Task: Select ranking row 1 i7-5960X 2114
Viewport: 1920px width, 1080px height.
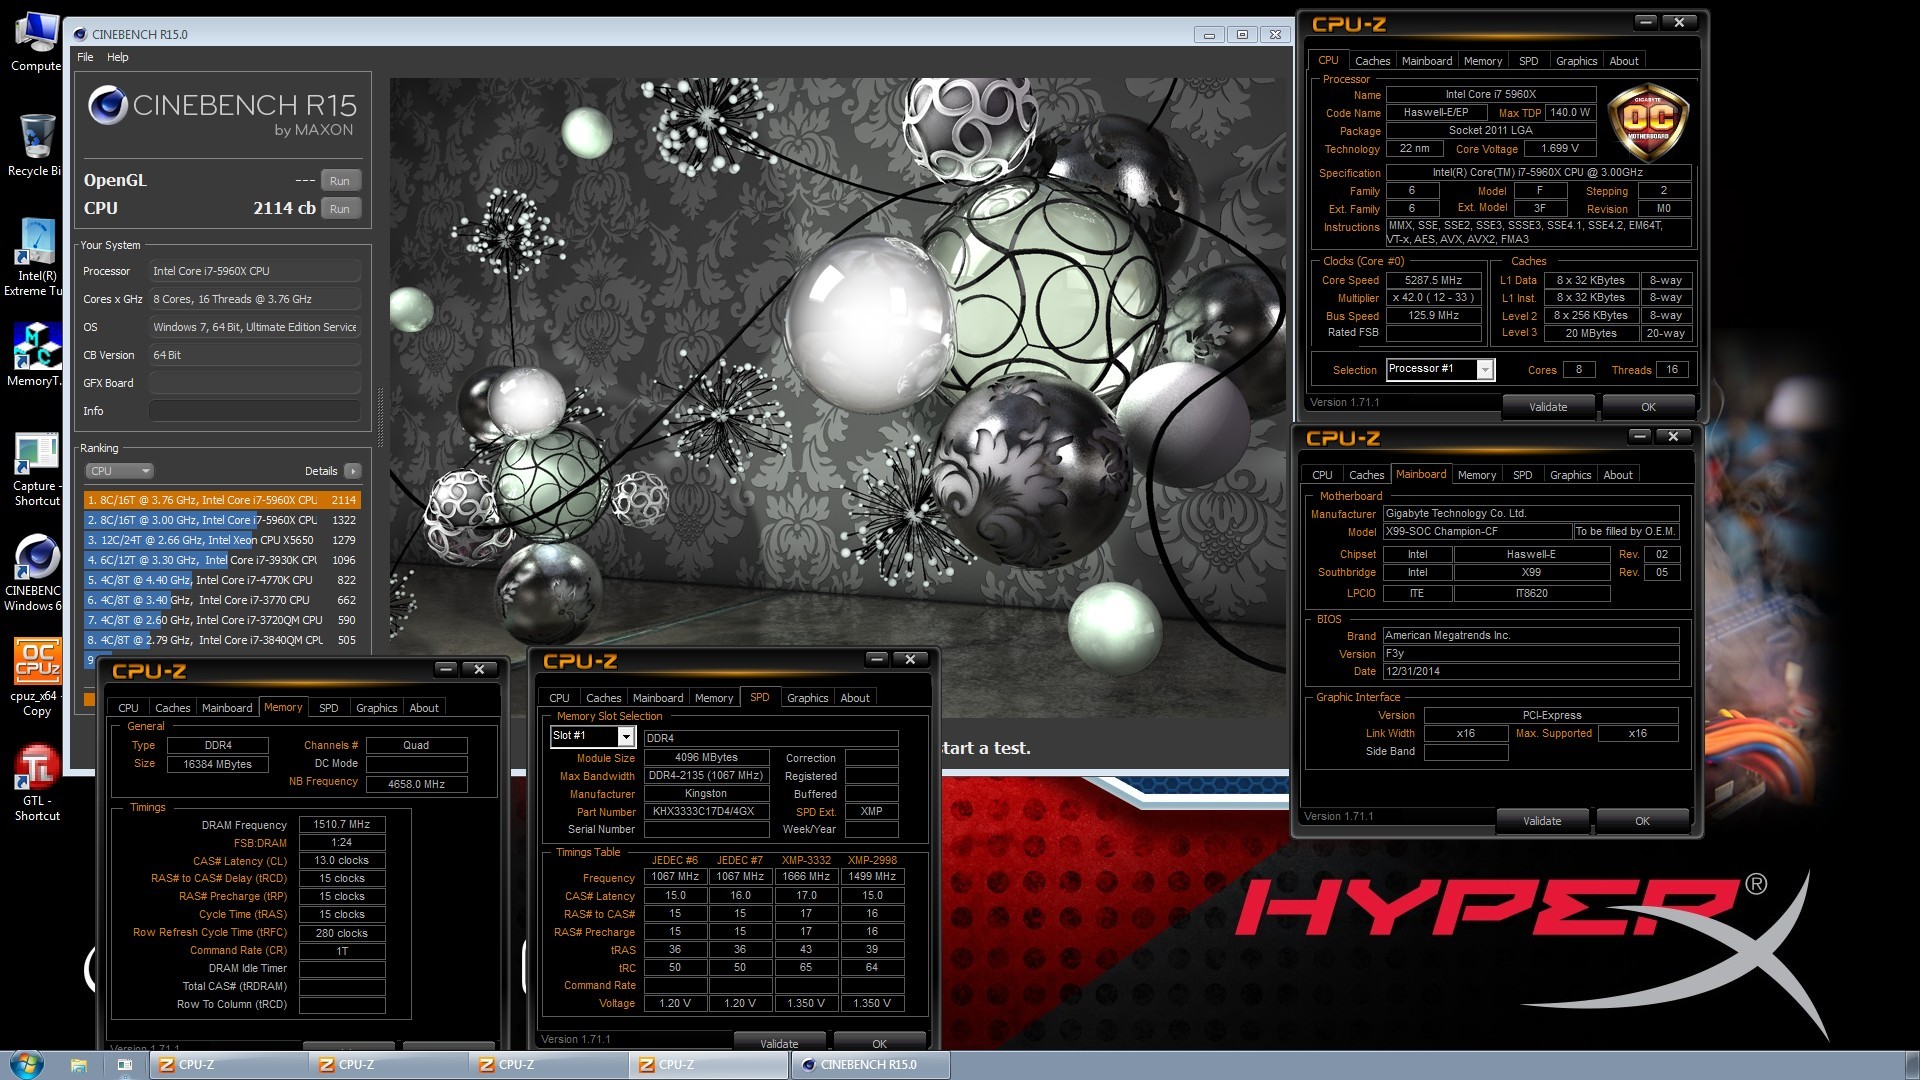Action: point(222,500)
